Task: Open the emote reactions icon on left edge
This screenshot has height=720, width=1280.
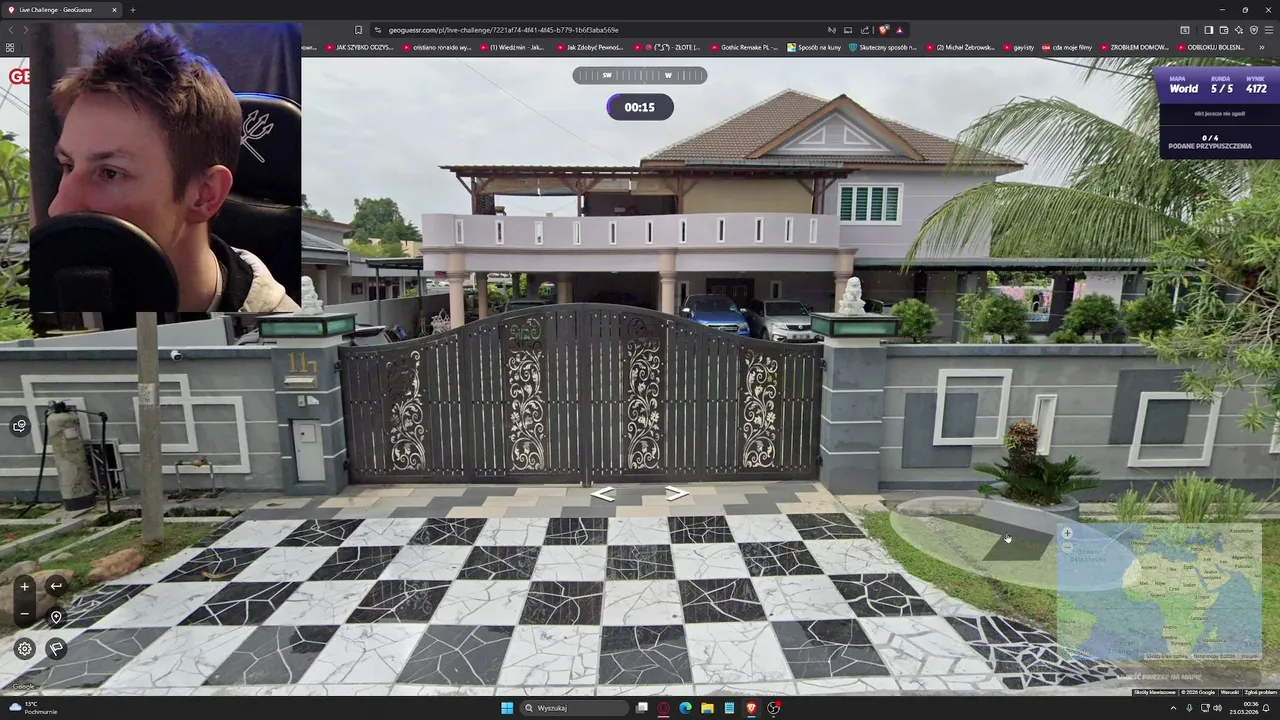Action: (x=19, y=426)
